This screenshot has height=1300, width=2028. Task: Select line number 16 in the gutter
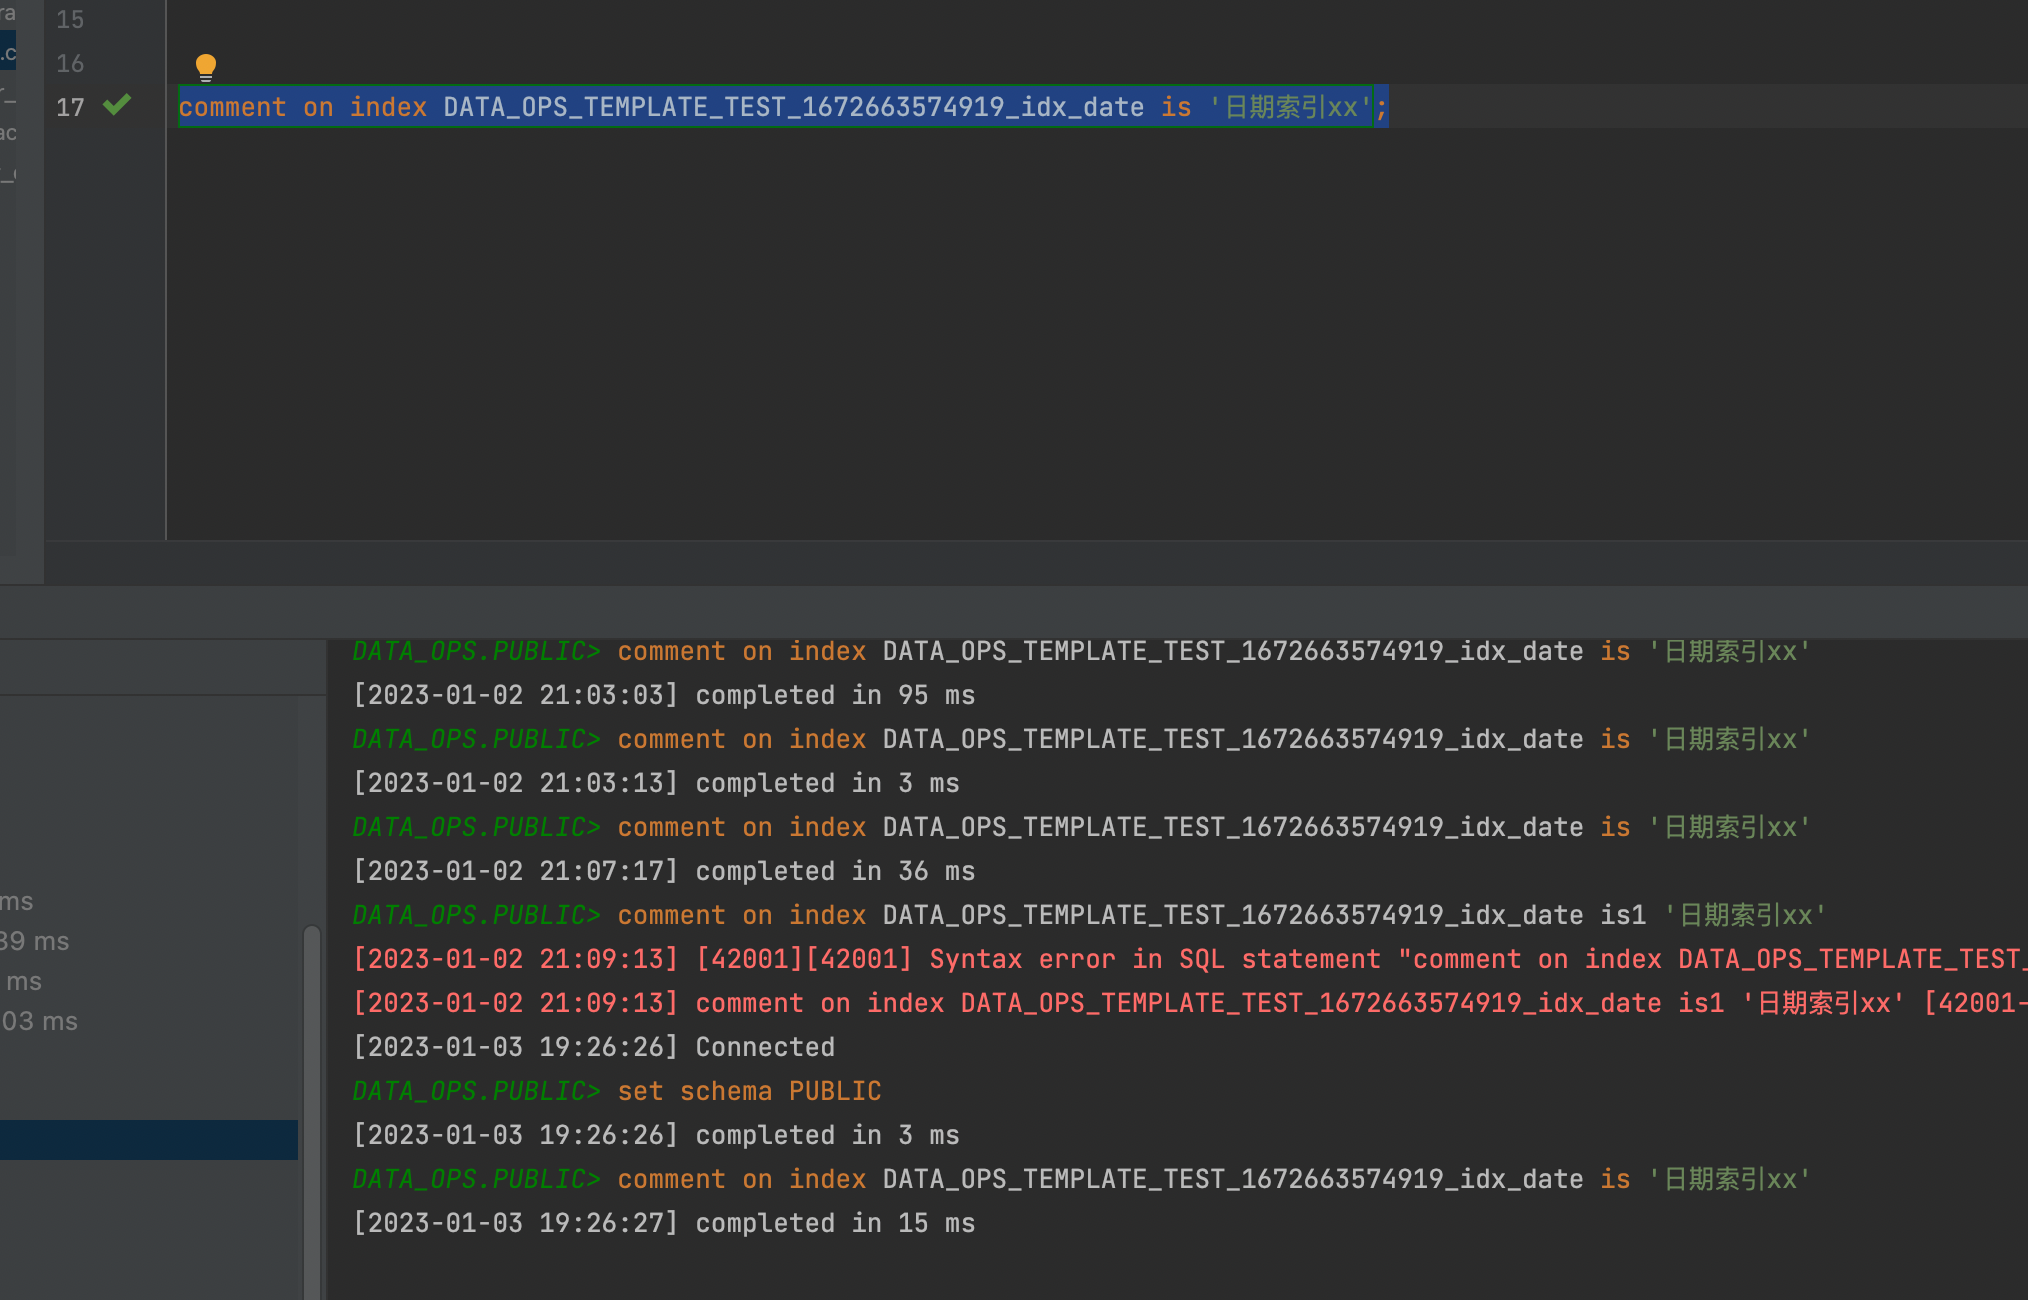point(70,64)
